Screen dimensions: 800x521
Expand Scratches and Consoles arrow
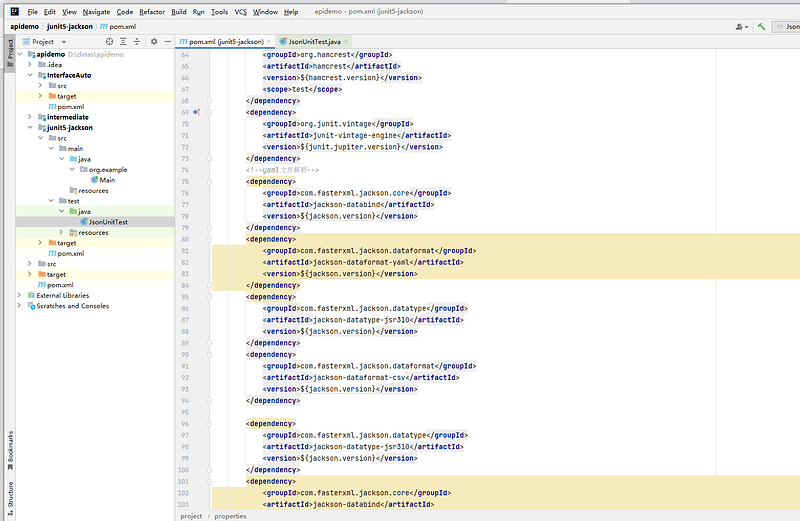20,306
